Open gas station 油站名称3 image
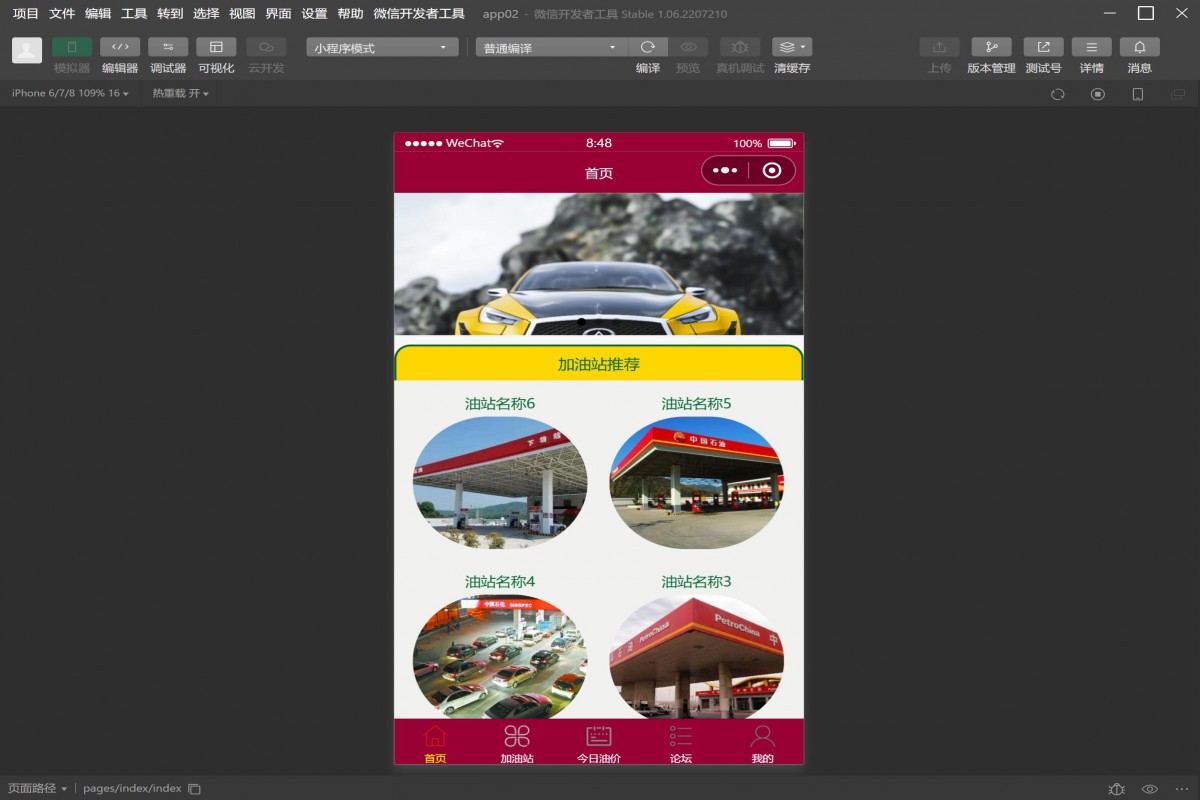 coord(696,657)
